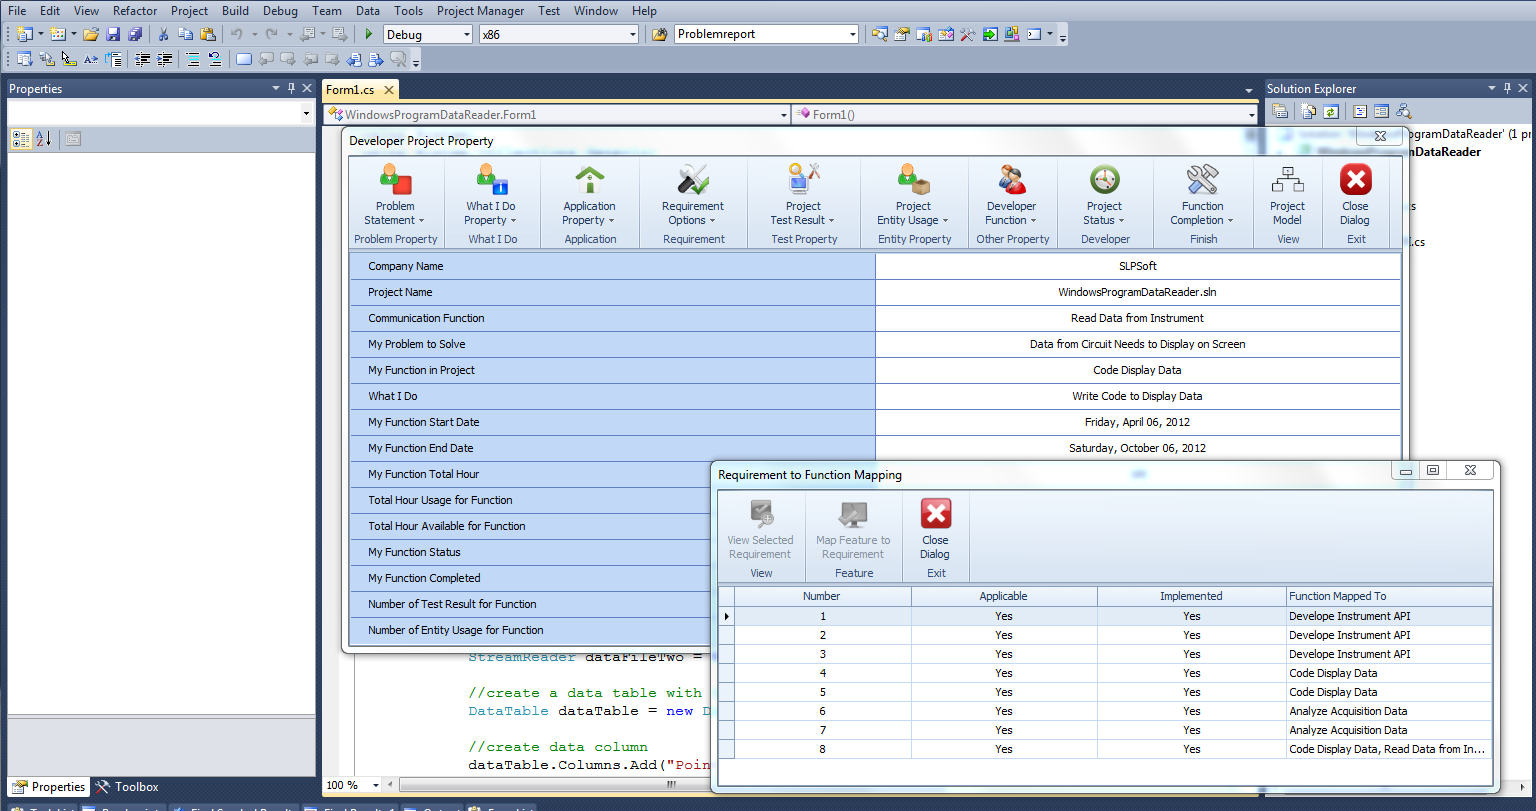Open the x86 platform dropdown
Image resolution: width=1536 pixels, height=811 pixels.
632,35
